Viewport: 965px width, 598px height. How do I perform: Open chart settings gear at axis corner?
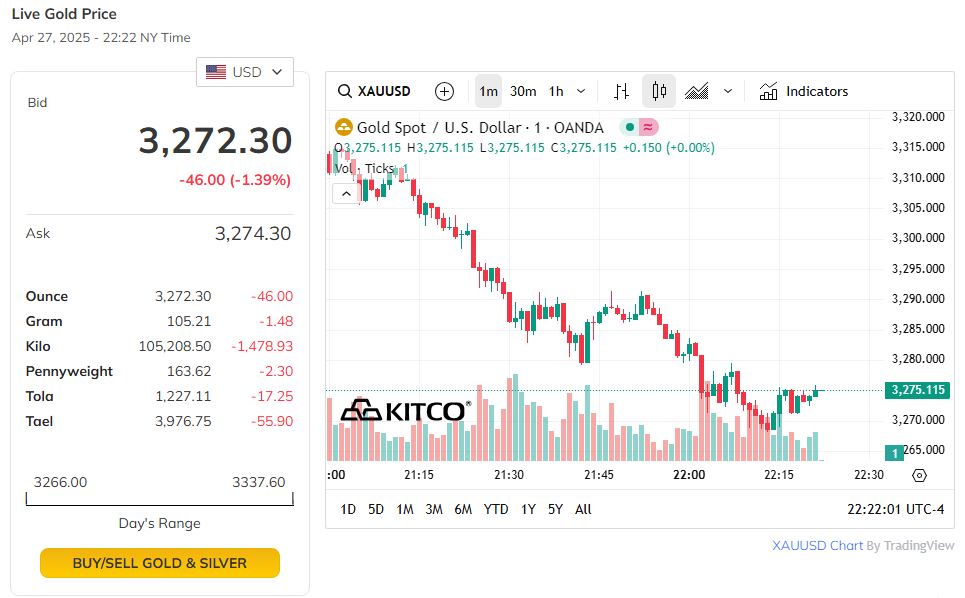(x=920, y=475)
